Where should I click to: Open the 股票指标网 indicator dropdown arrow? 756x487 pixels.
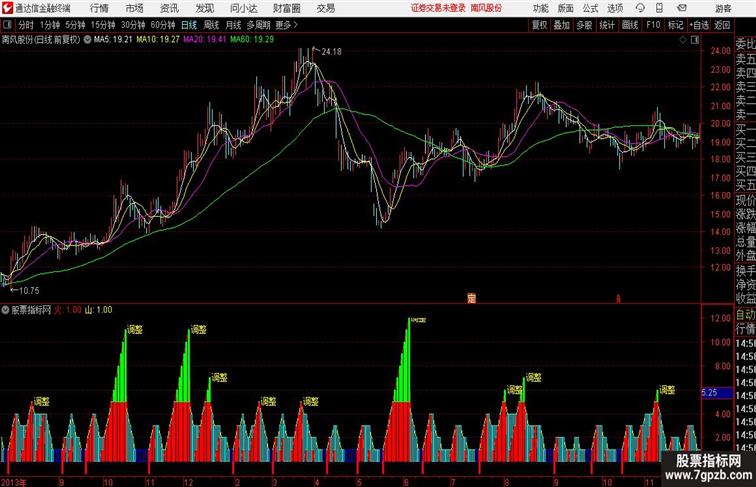coord(5,310)
